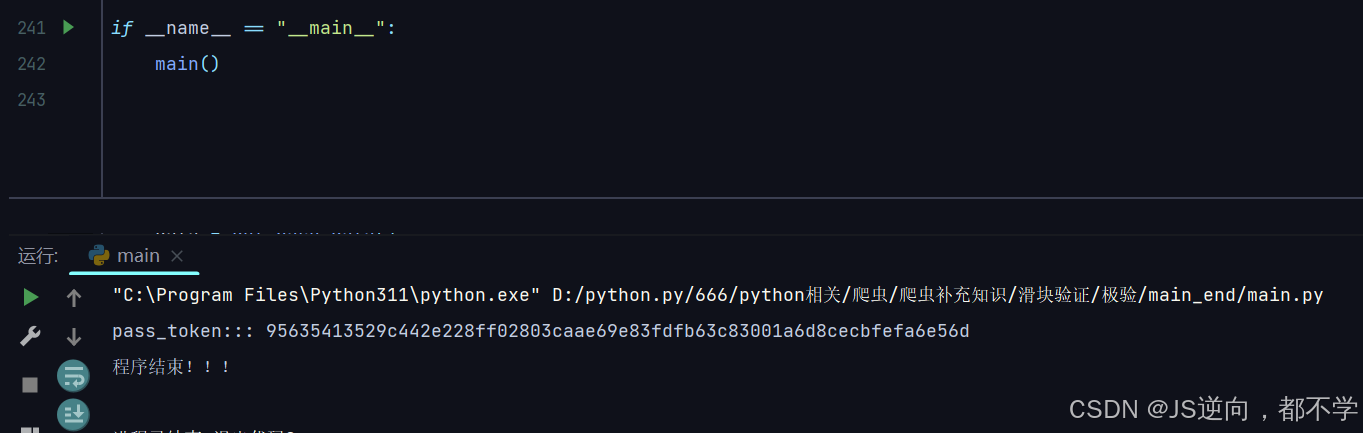The height and width of the screenshot is (433, 1363).
Task: Run script via gutter arrow at line 241
Action: click(68, 27)
